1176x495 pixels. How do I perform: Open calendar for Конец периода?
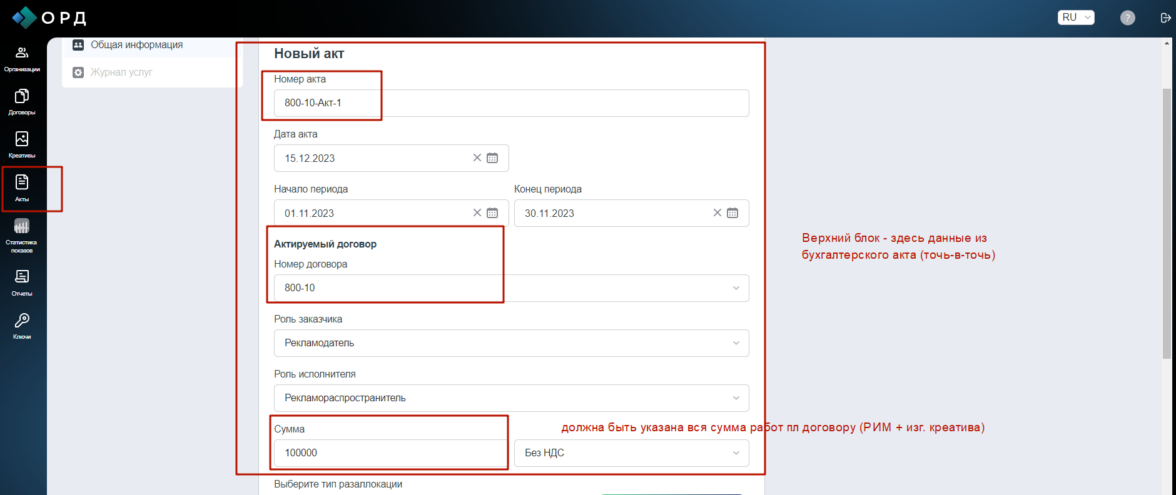tap(733, 213)
